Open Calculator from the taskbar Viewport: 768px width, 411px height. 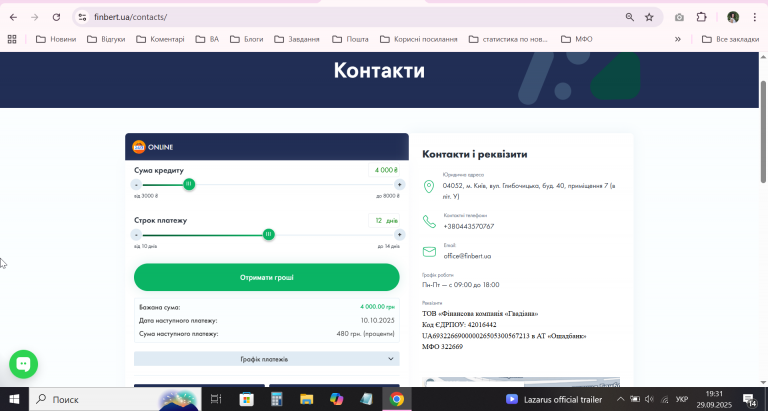click(277, 399)
